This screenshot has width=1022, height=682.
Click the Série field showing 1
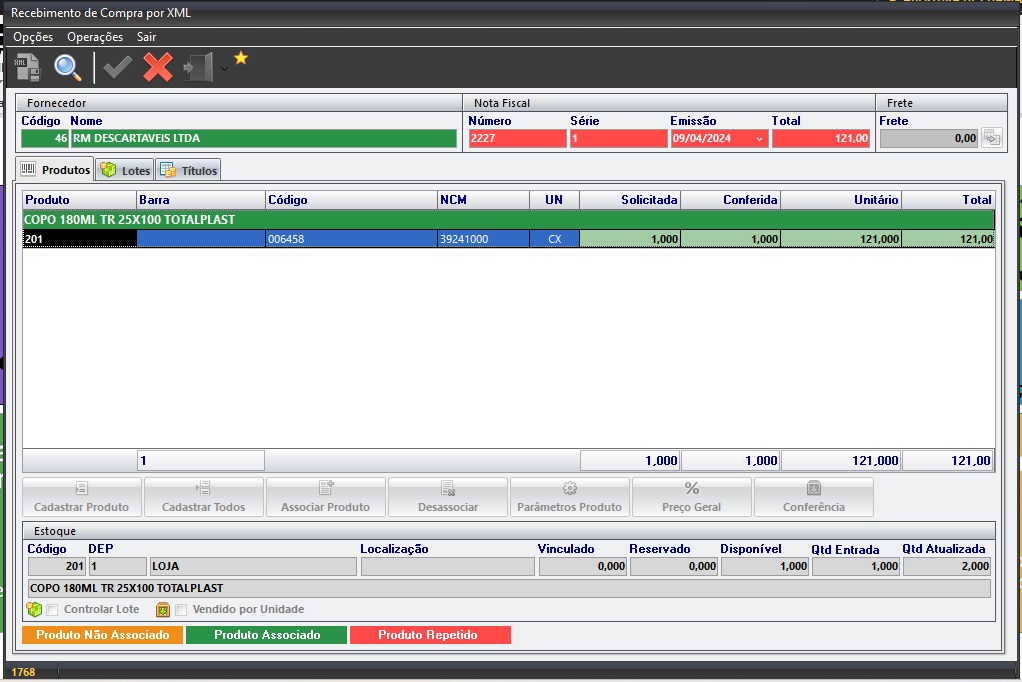tap(619, 138)
